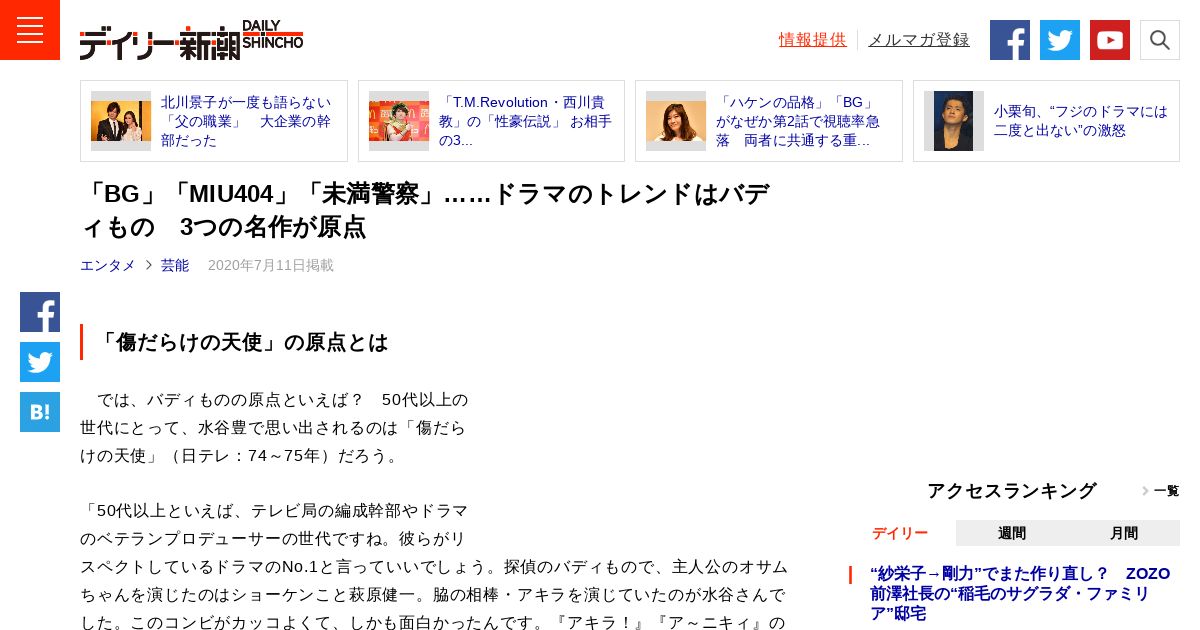Open the ranking 一覧 link
This screenshot has height=630, width=1200.
(1161, 491)
